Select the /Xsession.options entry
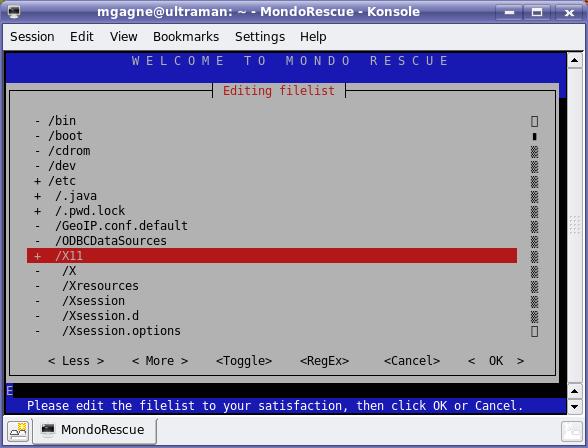Screen dimensions: 588x448 tap(122, 331)
